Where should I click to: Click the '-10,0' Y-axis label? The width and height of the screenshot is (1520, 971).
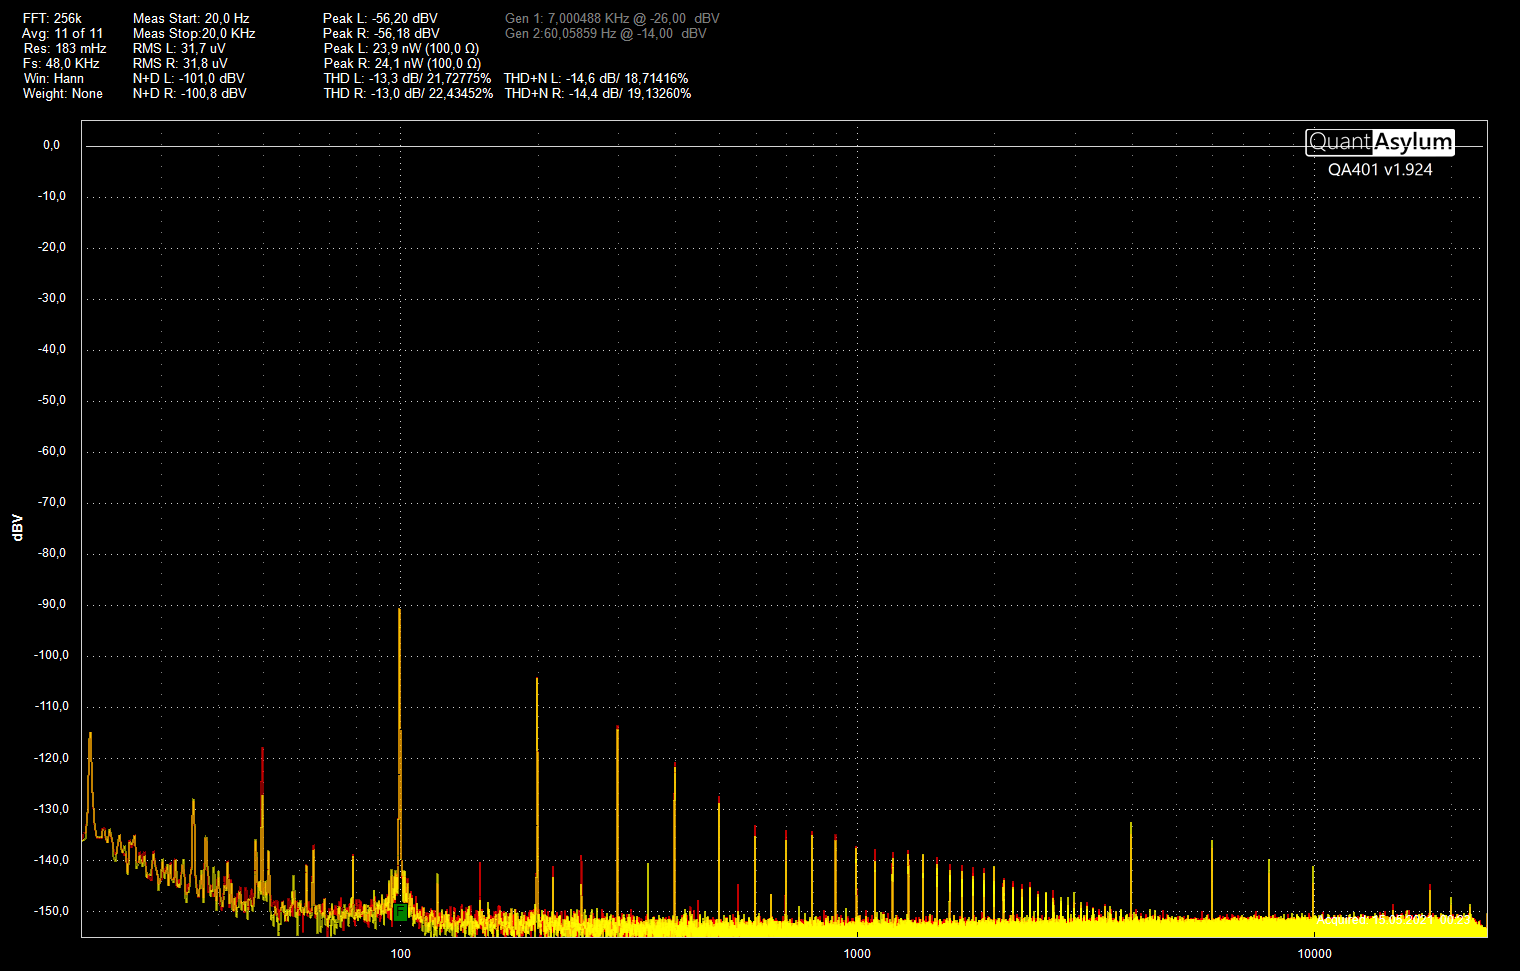point(52,196)
